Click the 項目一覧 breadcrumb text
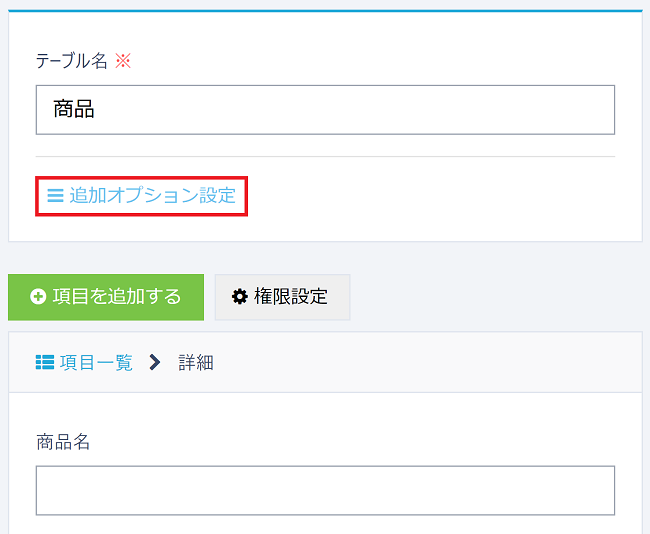 click(x=96, y=363)
